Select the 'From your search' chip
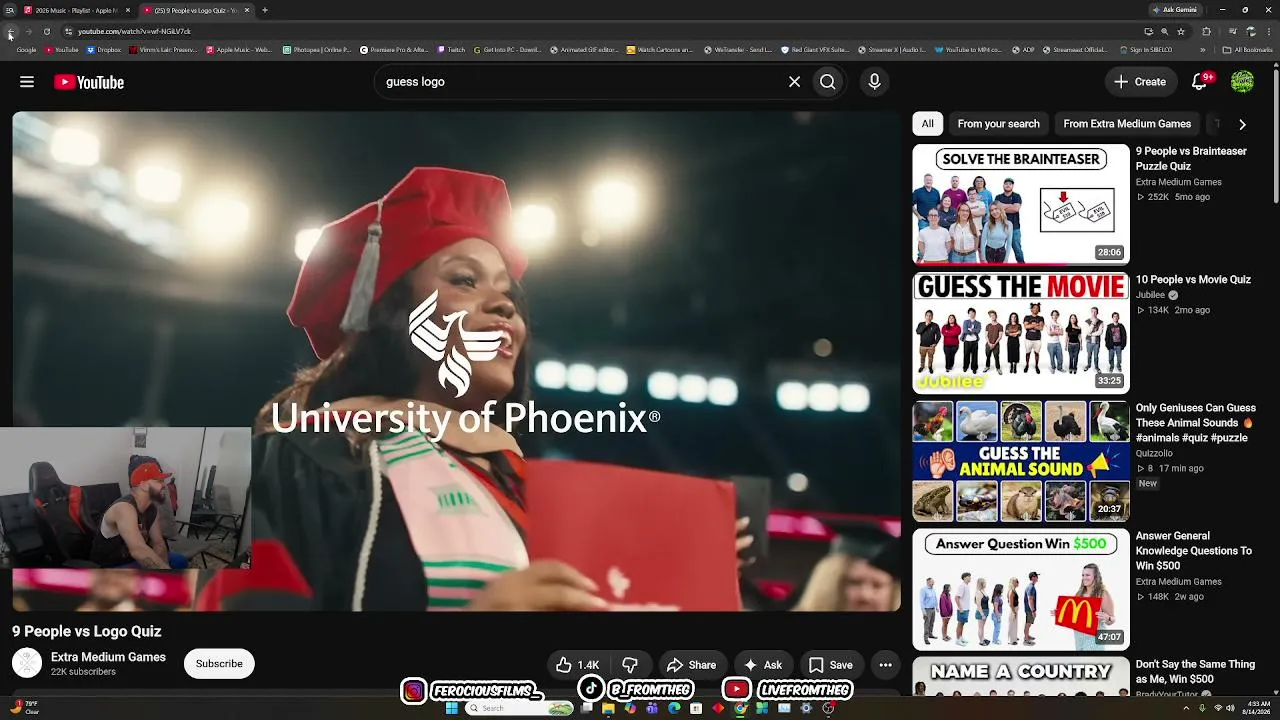This screenshot has height=720, width=1280. 998,124
